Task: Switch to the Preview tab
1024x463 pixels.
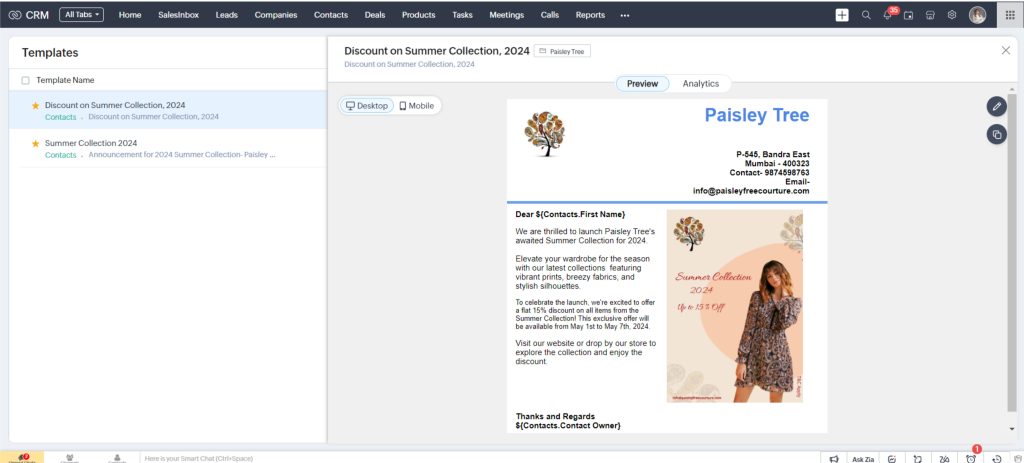Action: coord(643,84)
